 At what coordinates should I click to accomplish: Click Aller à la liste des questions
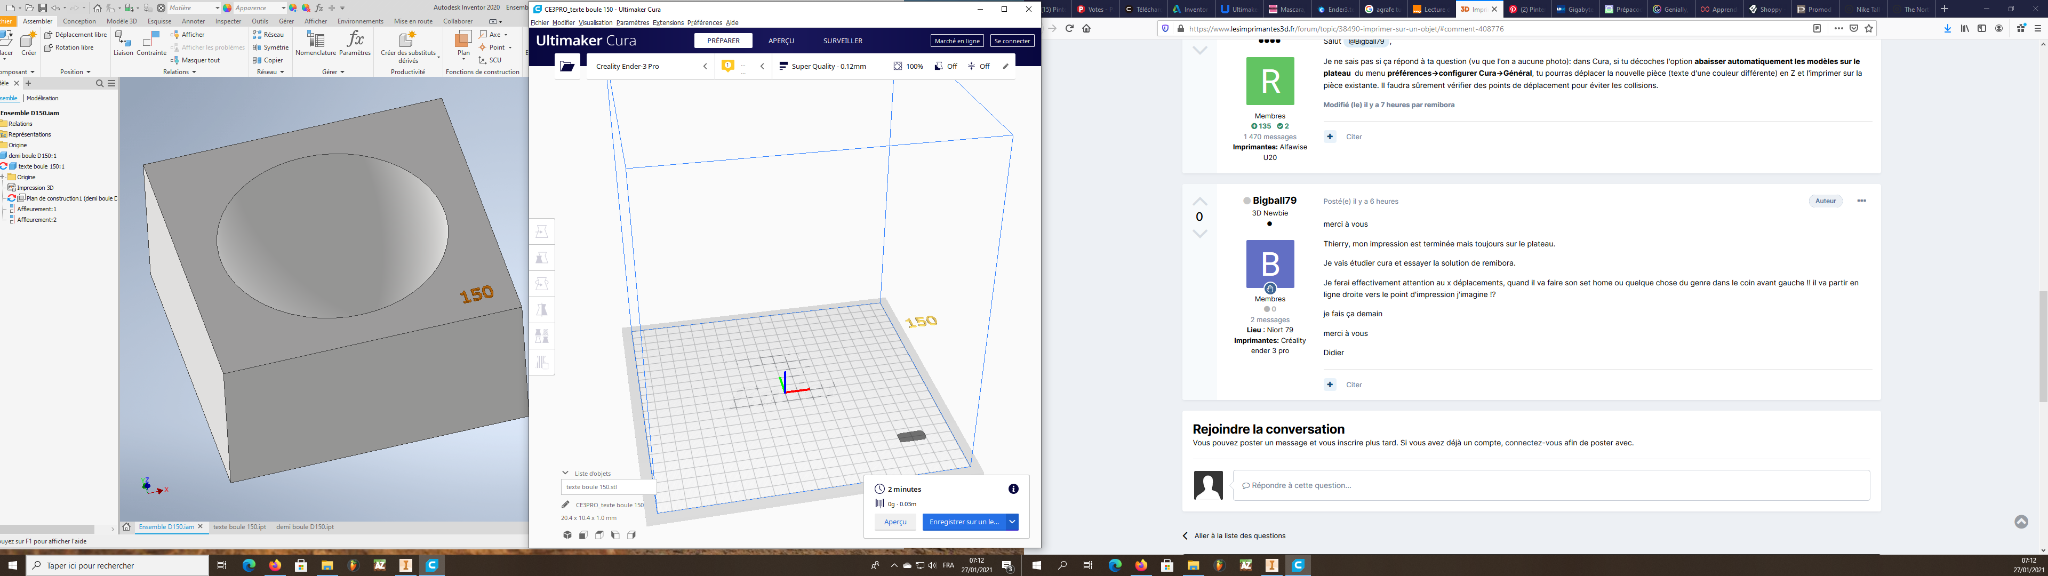[1240, 536]
